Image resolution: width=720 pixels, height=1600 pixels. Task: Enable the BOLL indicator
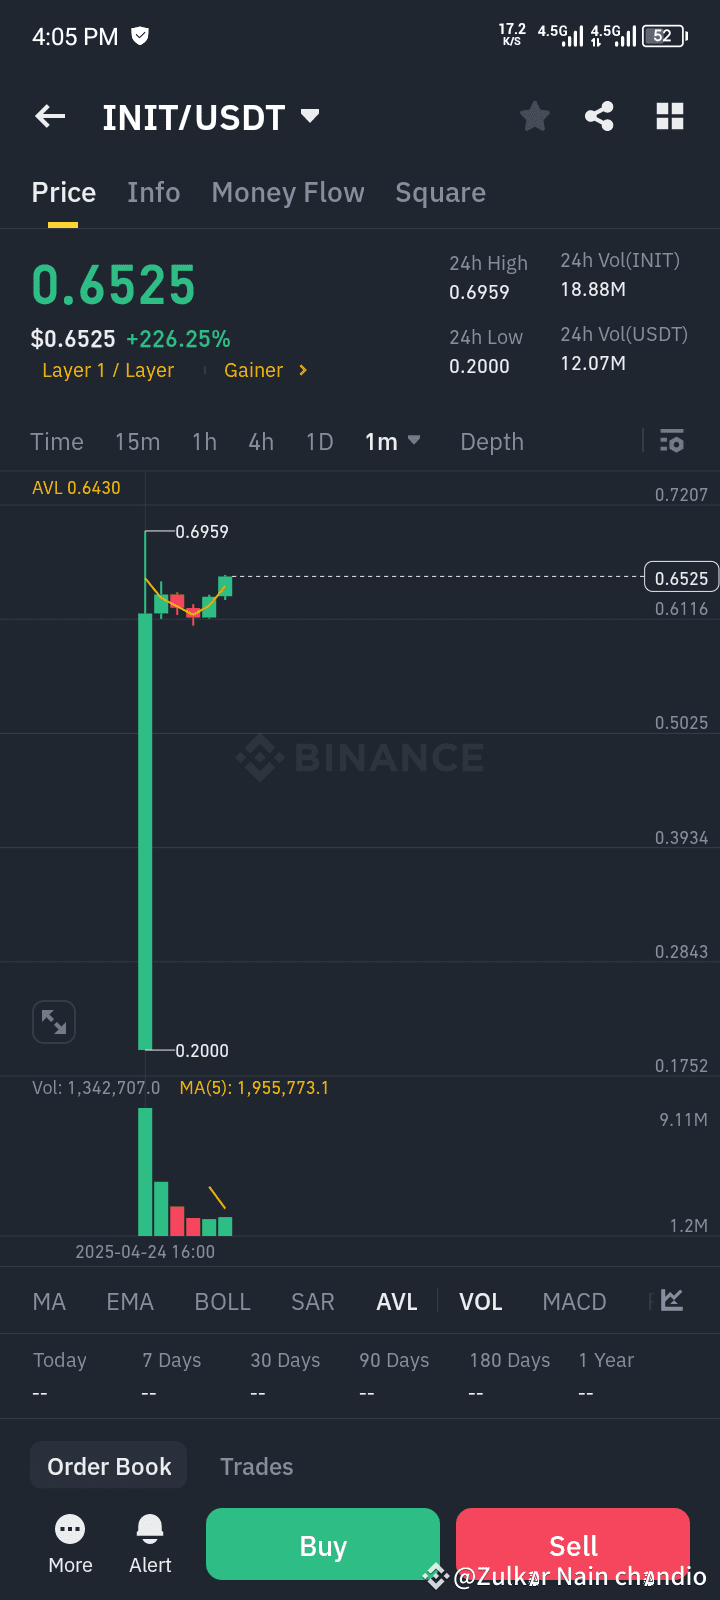[x=222, y=1301]
